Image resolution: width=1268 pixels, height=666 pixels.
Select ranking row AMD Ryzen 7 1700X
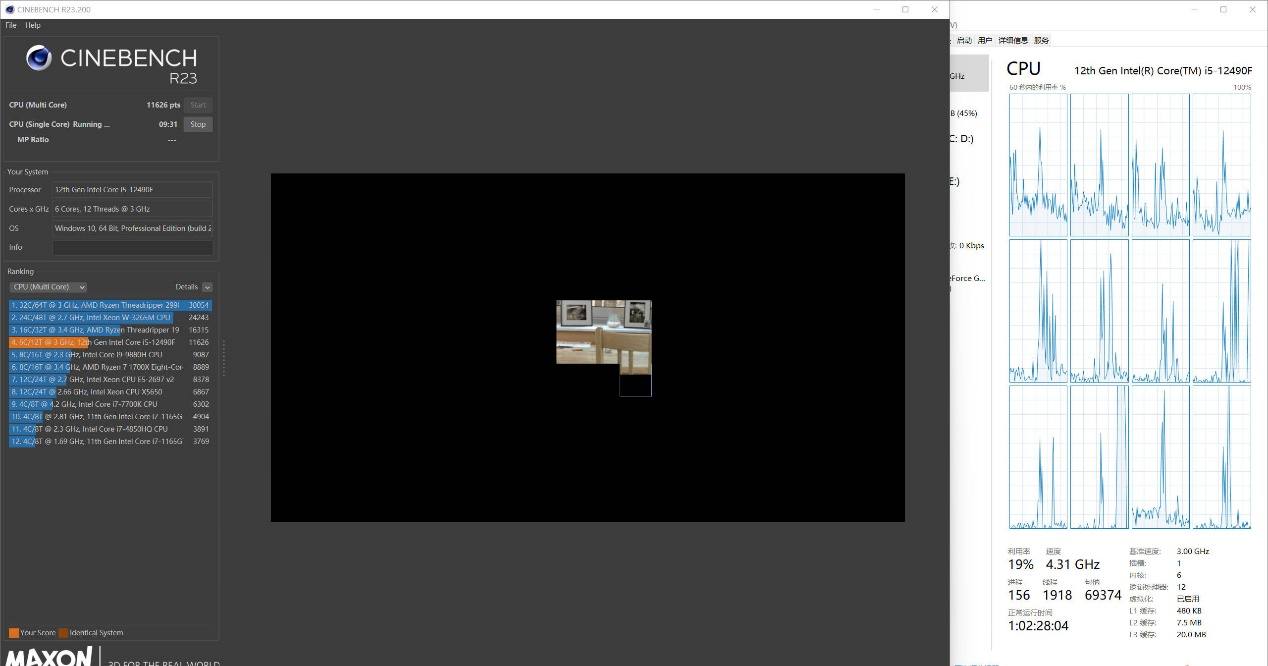tap(110, 367)
